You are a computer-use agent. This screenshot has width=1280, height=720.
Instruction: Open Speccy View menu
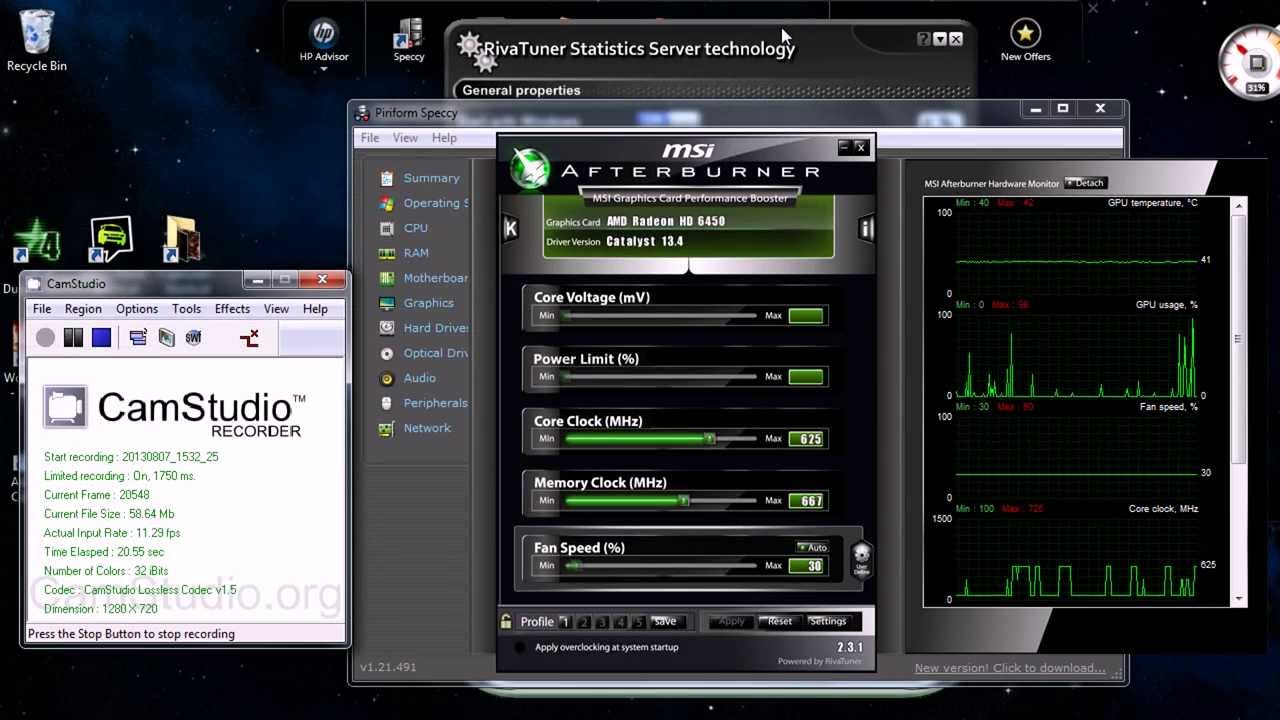[405, 138]
